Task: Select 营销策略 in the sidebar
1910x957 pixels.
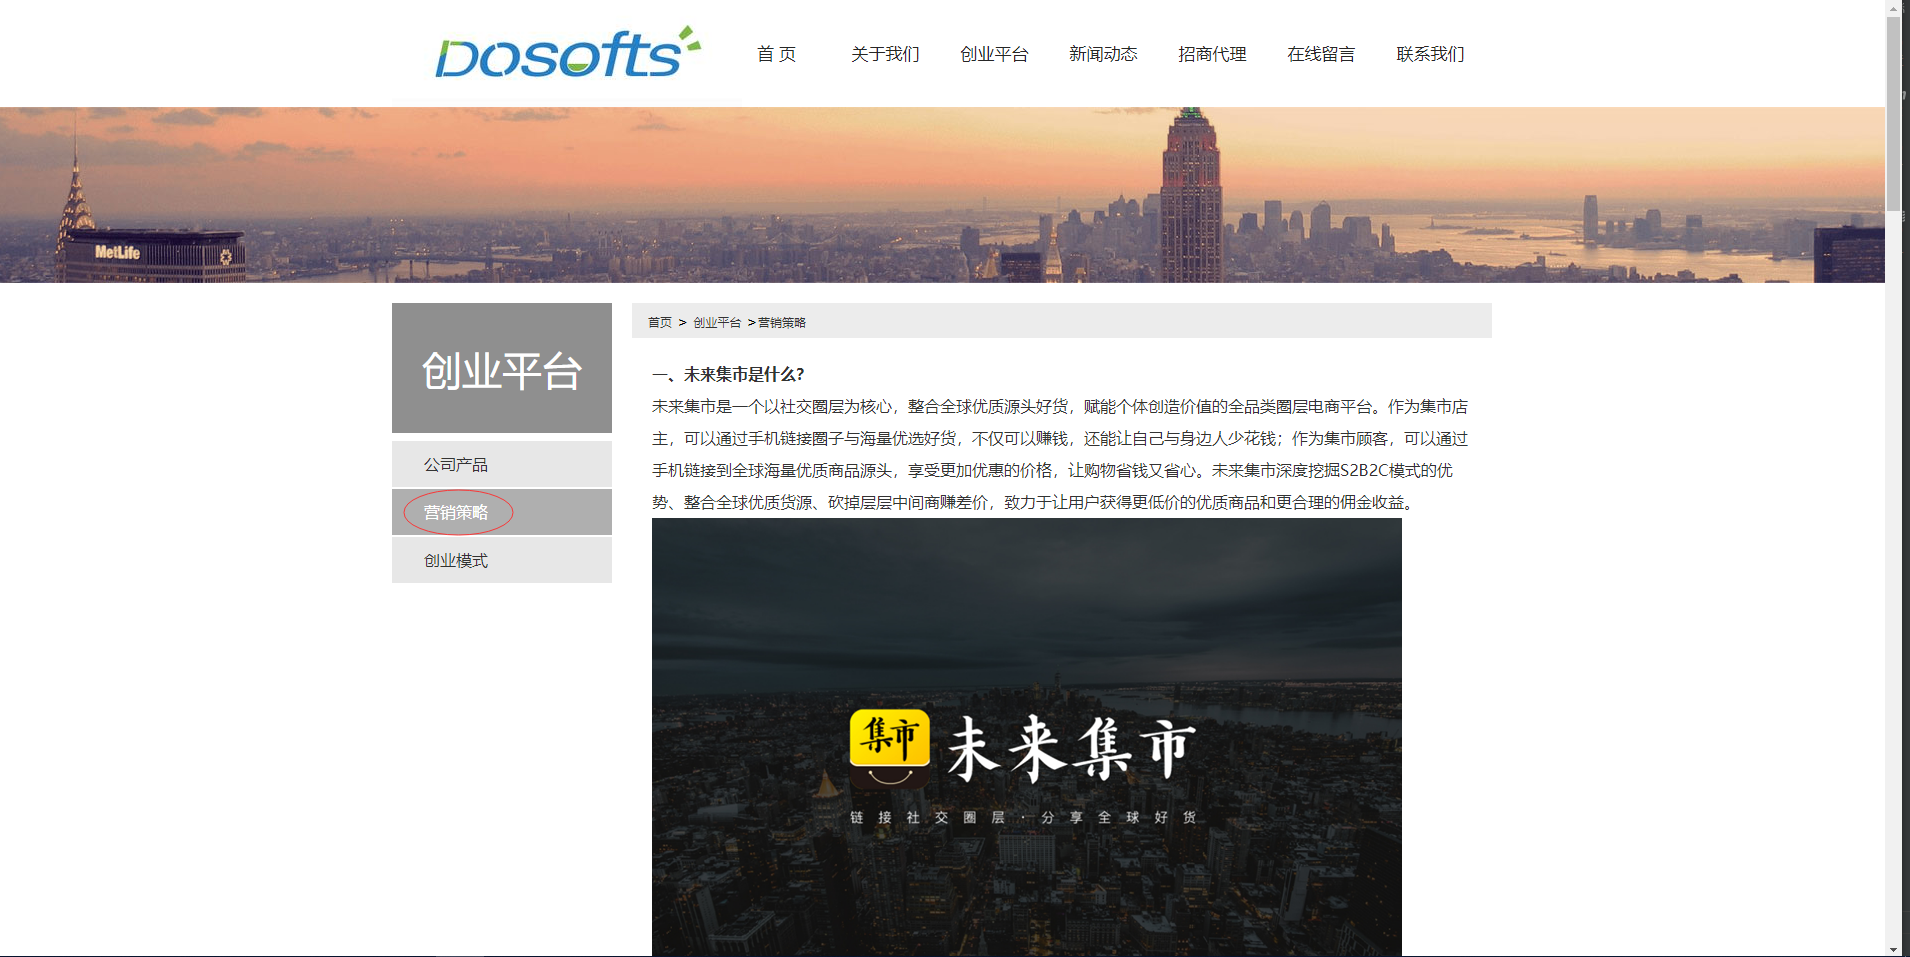Action: [502, 512]
